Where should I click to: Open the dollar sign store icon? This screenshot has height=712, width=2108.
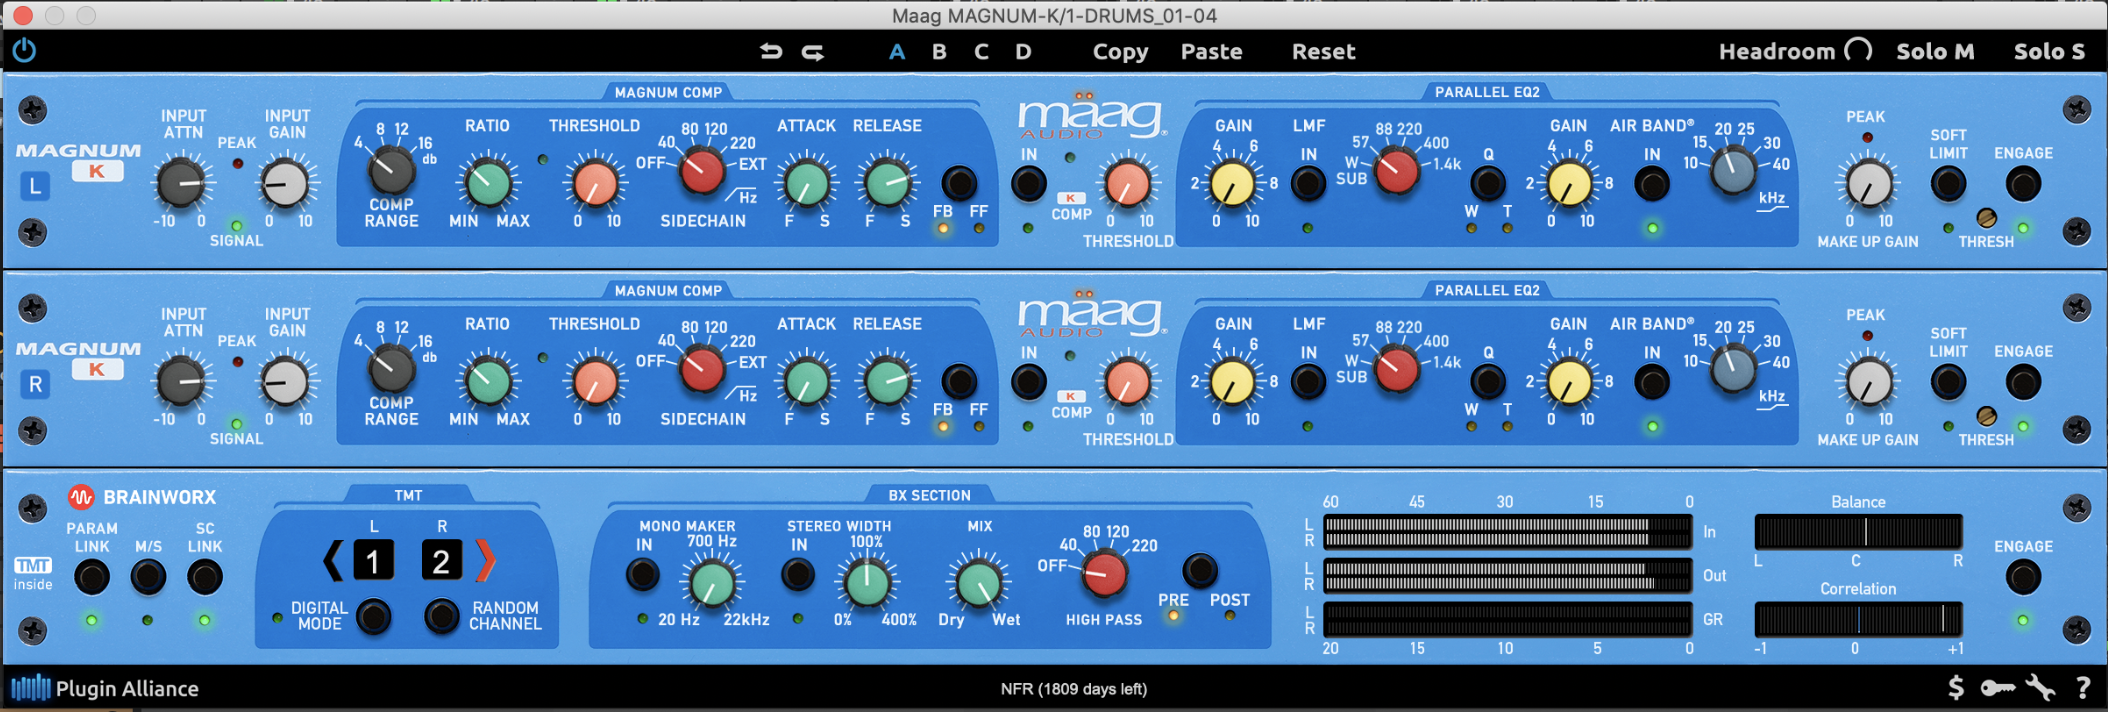pos(1956,688)
